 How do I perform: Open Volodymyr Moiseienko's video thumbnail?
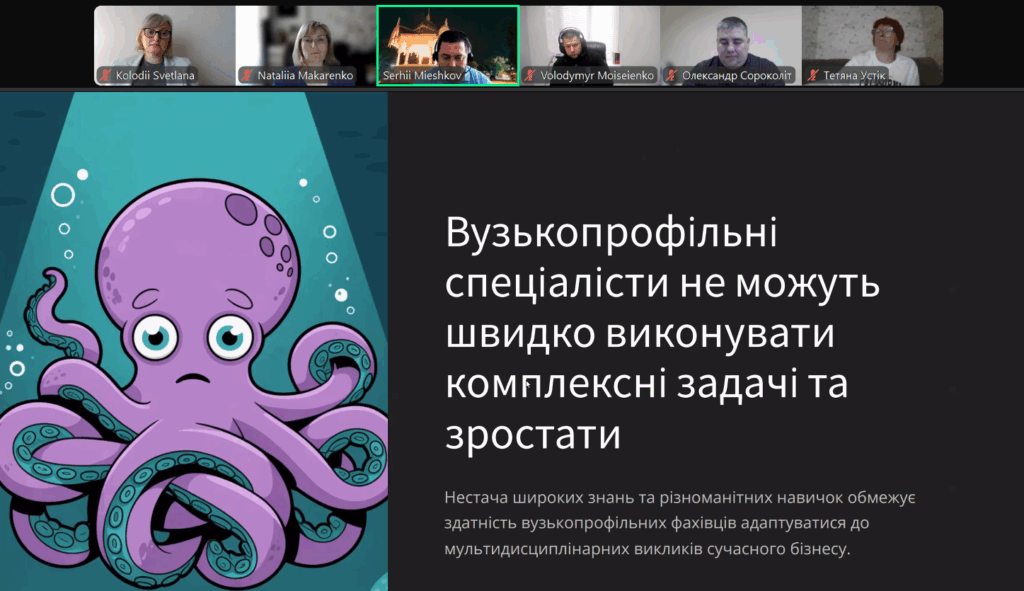[x=589, y=40]
